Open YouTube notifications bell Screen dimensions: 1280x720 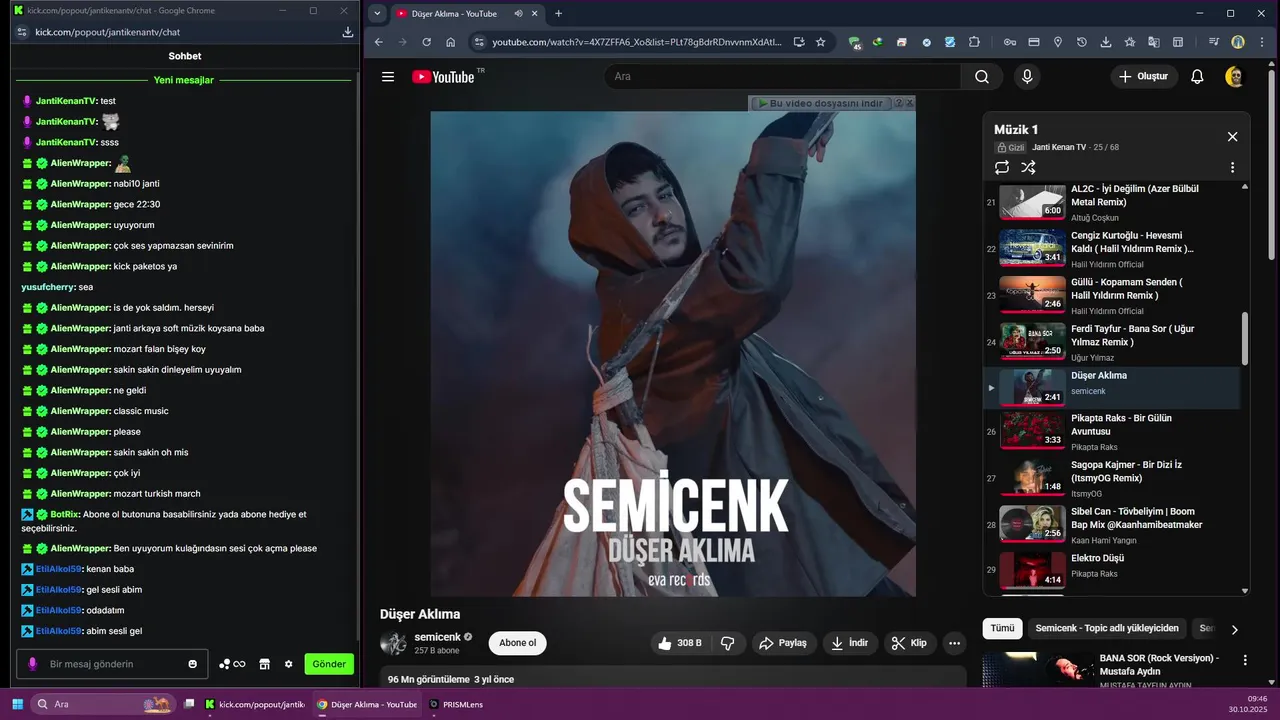1197,76
